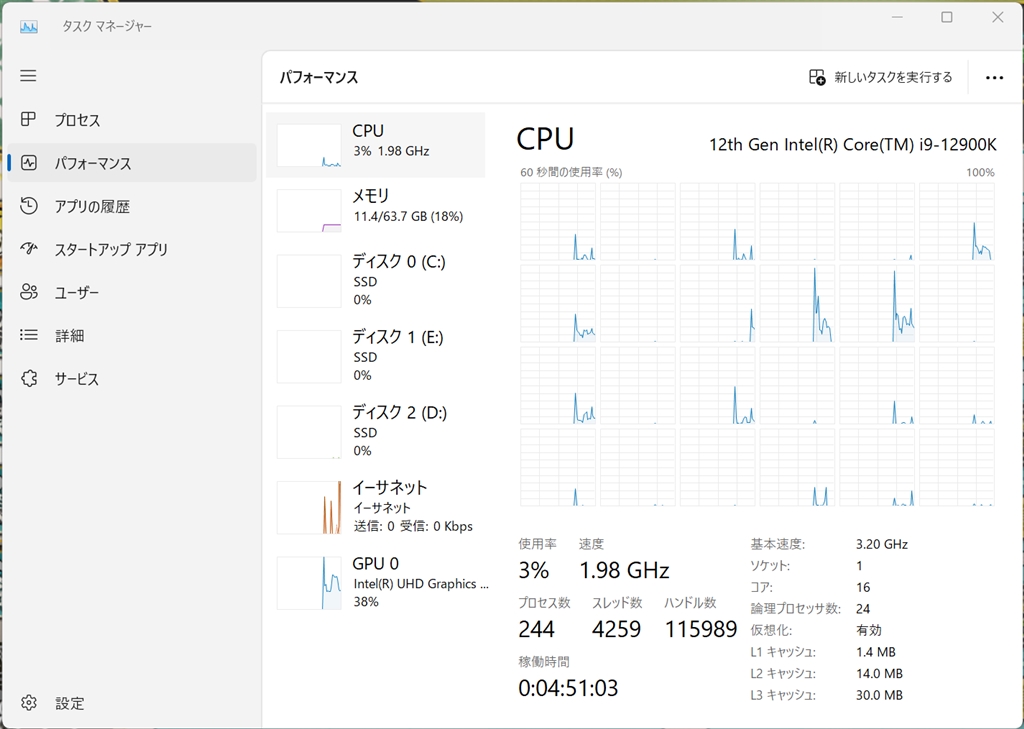Click the new task icon beside 新しいタスクを実行する
Image resolution: width=1024 pixels, height=729 pixels.
pos(817,77)
